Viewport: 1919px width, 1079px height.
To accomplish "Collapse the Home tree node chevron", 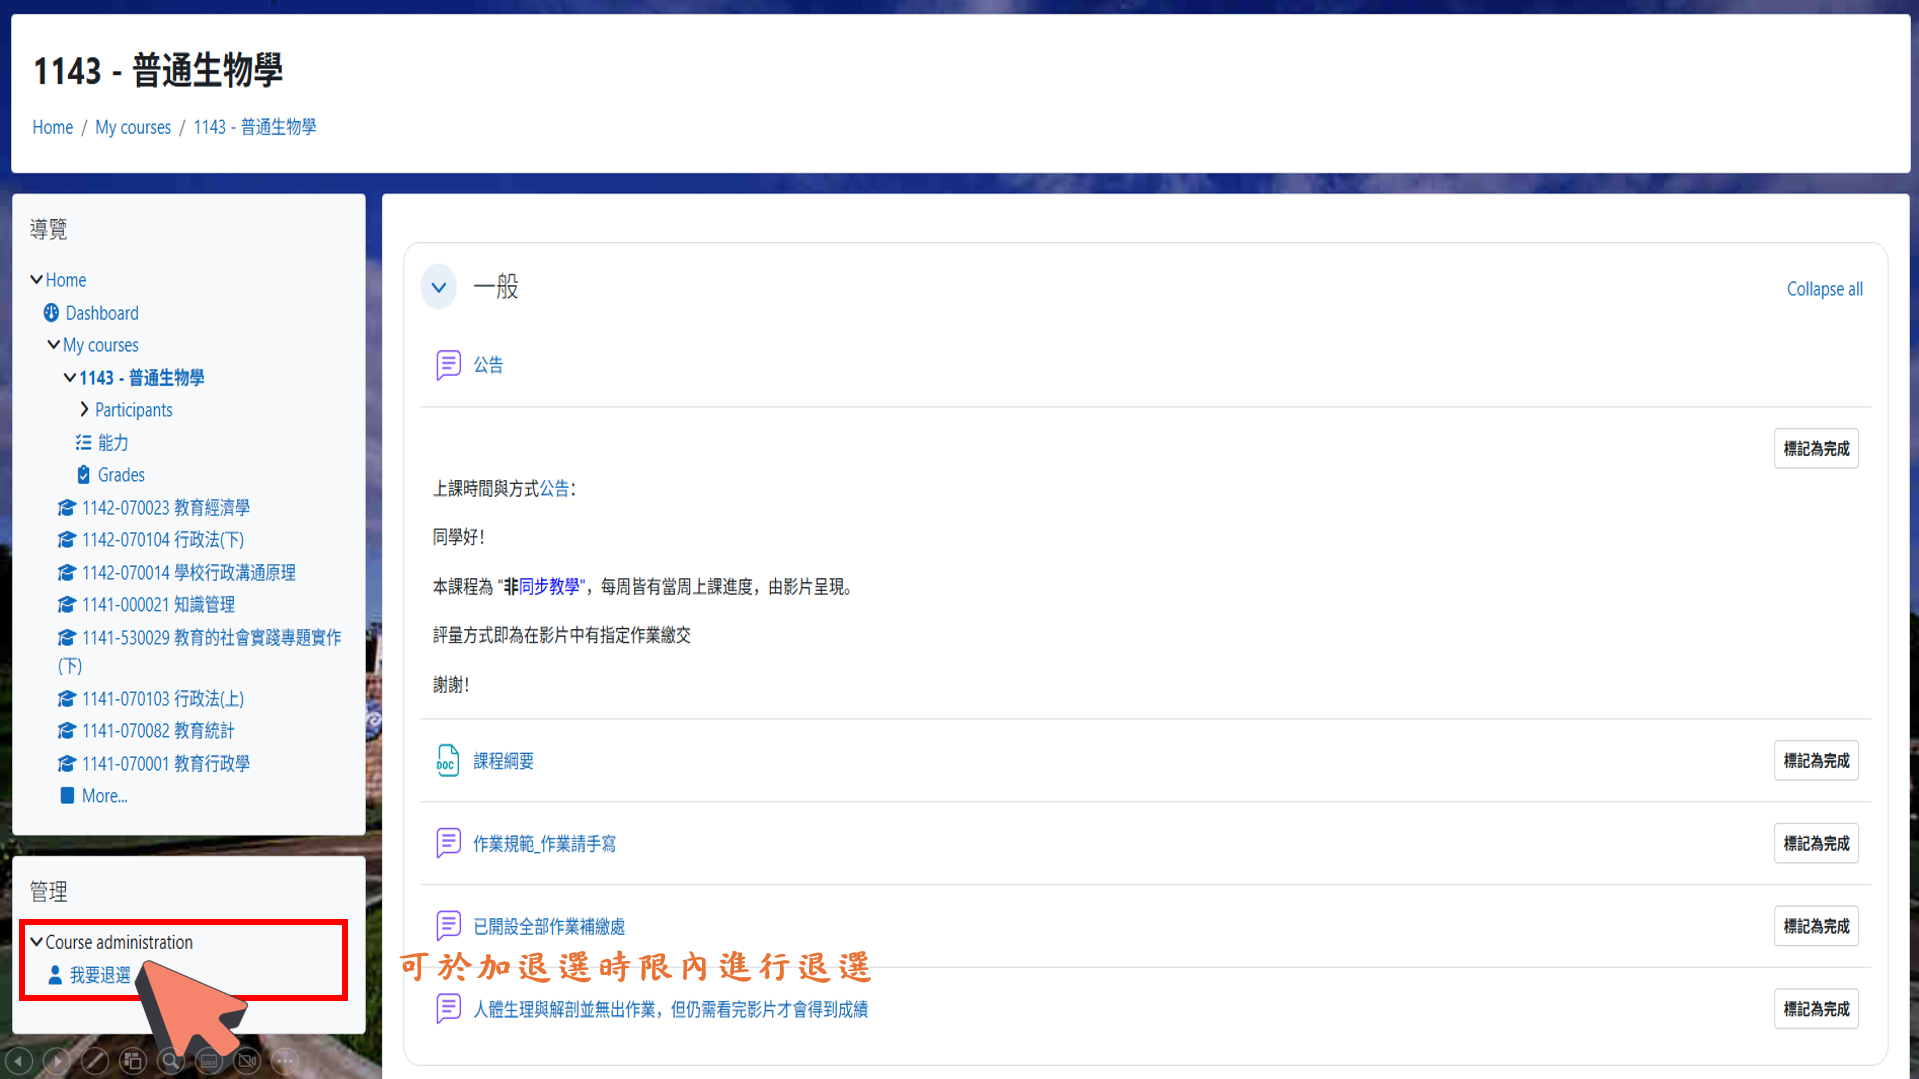I will 36,279.
